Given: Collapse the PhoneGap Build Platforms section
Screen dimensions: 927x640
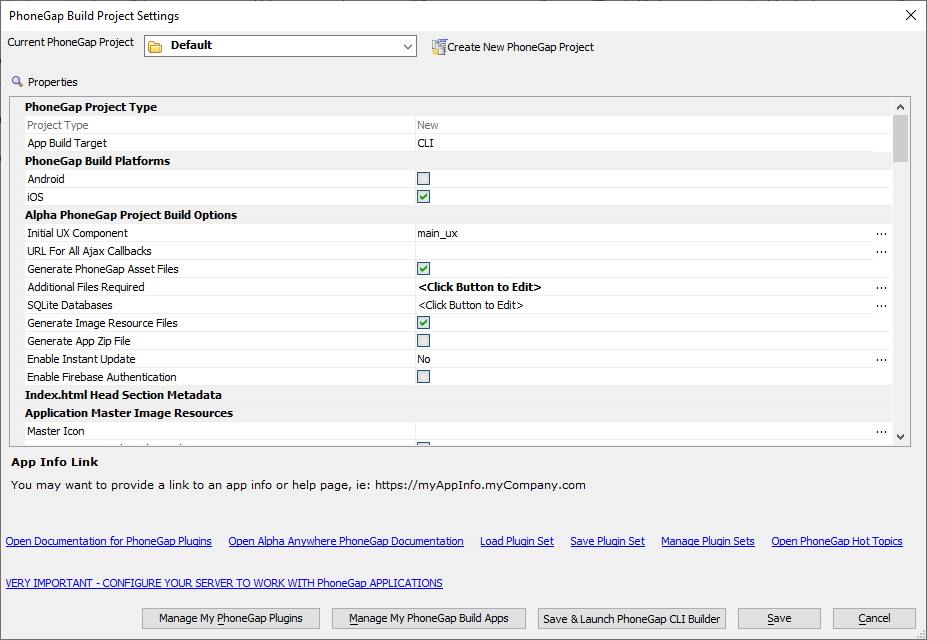Looking at the screenshot, I should click(98, 161).
